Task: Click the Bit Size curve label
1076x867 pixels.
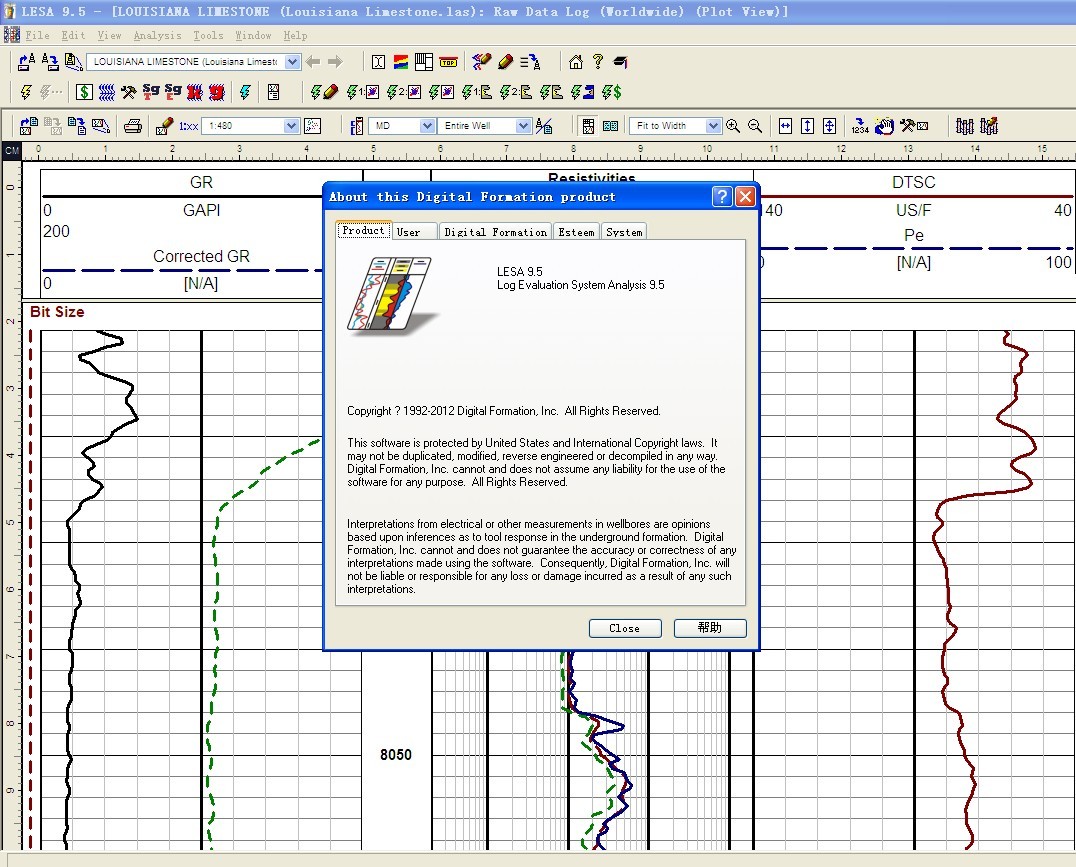Action: pyautogui.click(x=57, y=312)
